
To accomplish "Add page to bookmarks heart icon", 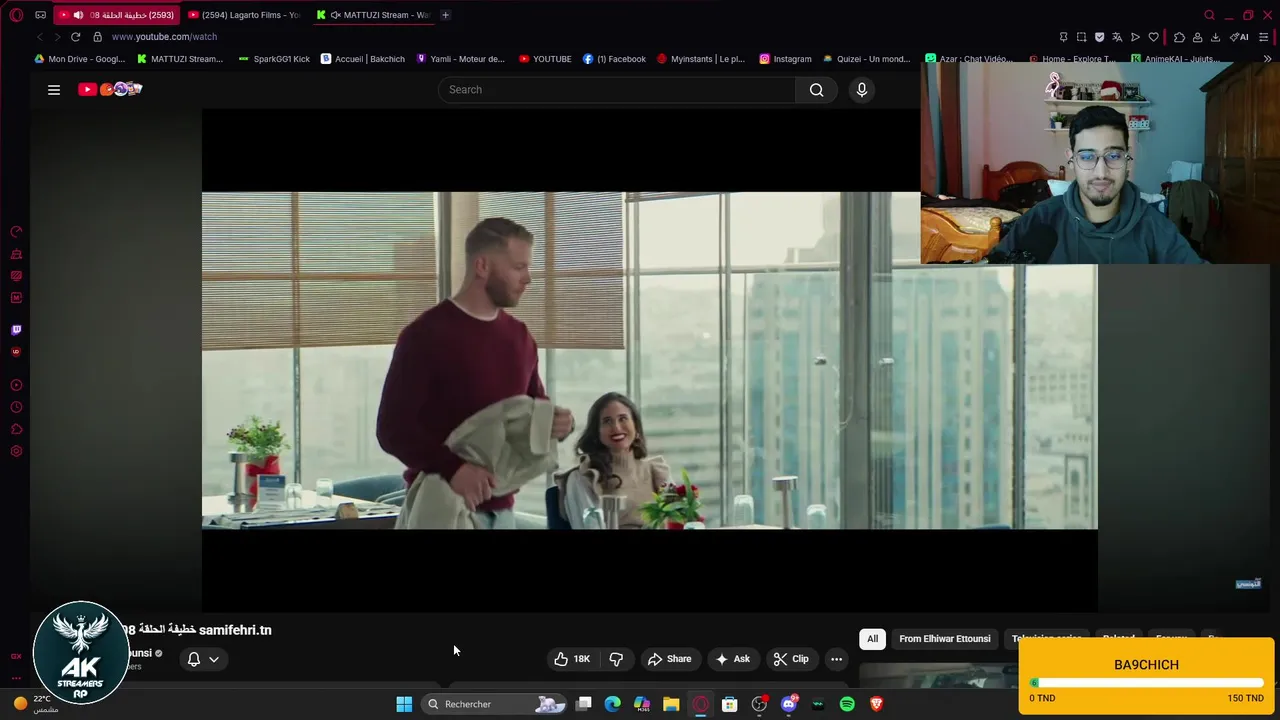I will (1153, 37).
